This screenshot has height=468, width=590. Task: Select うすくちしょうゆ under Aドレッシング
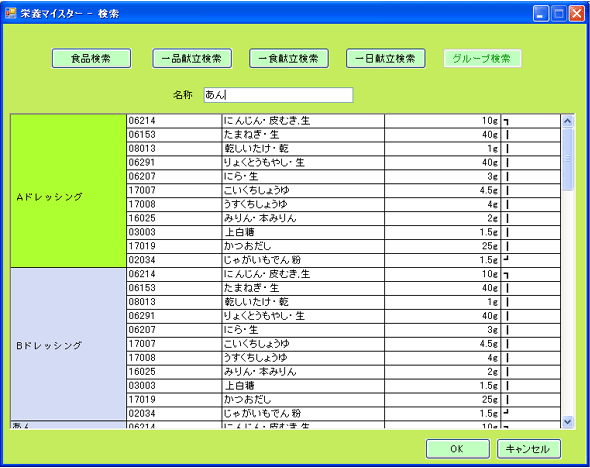pos(303,204)
